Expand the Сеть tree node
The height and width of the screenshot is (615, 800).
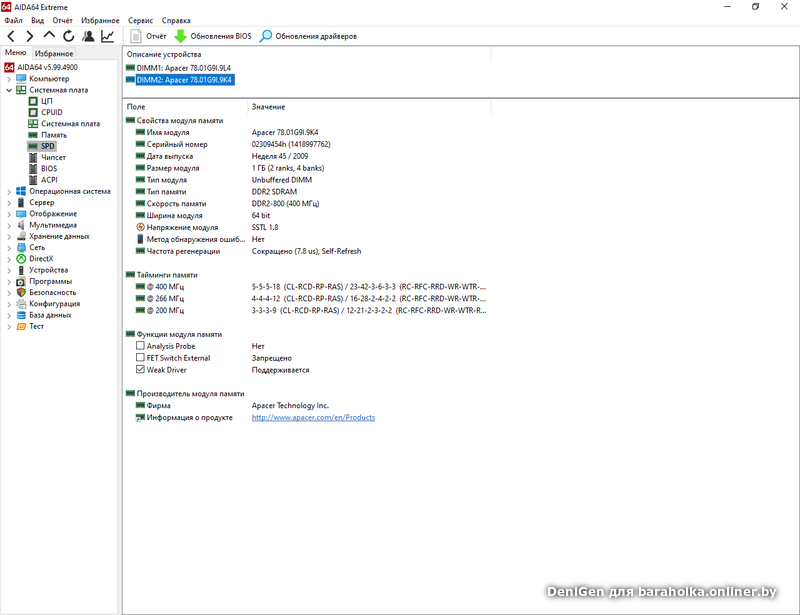tap(9, 248)
